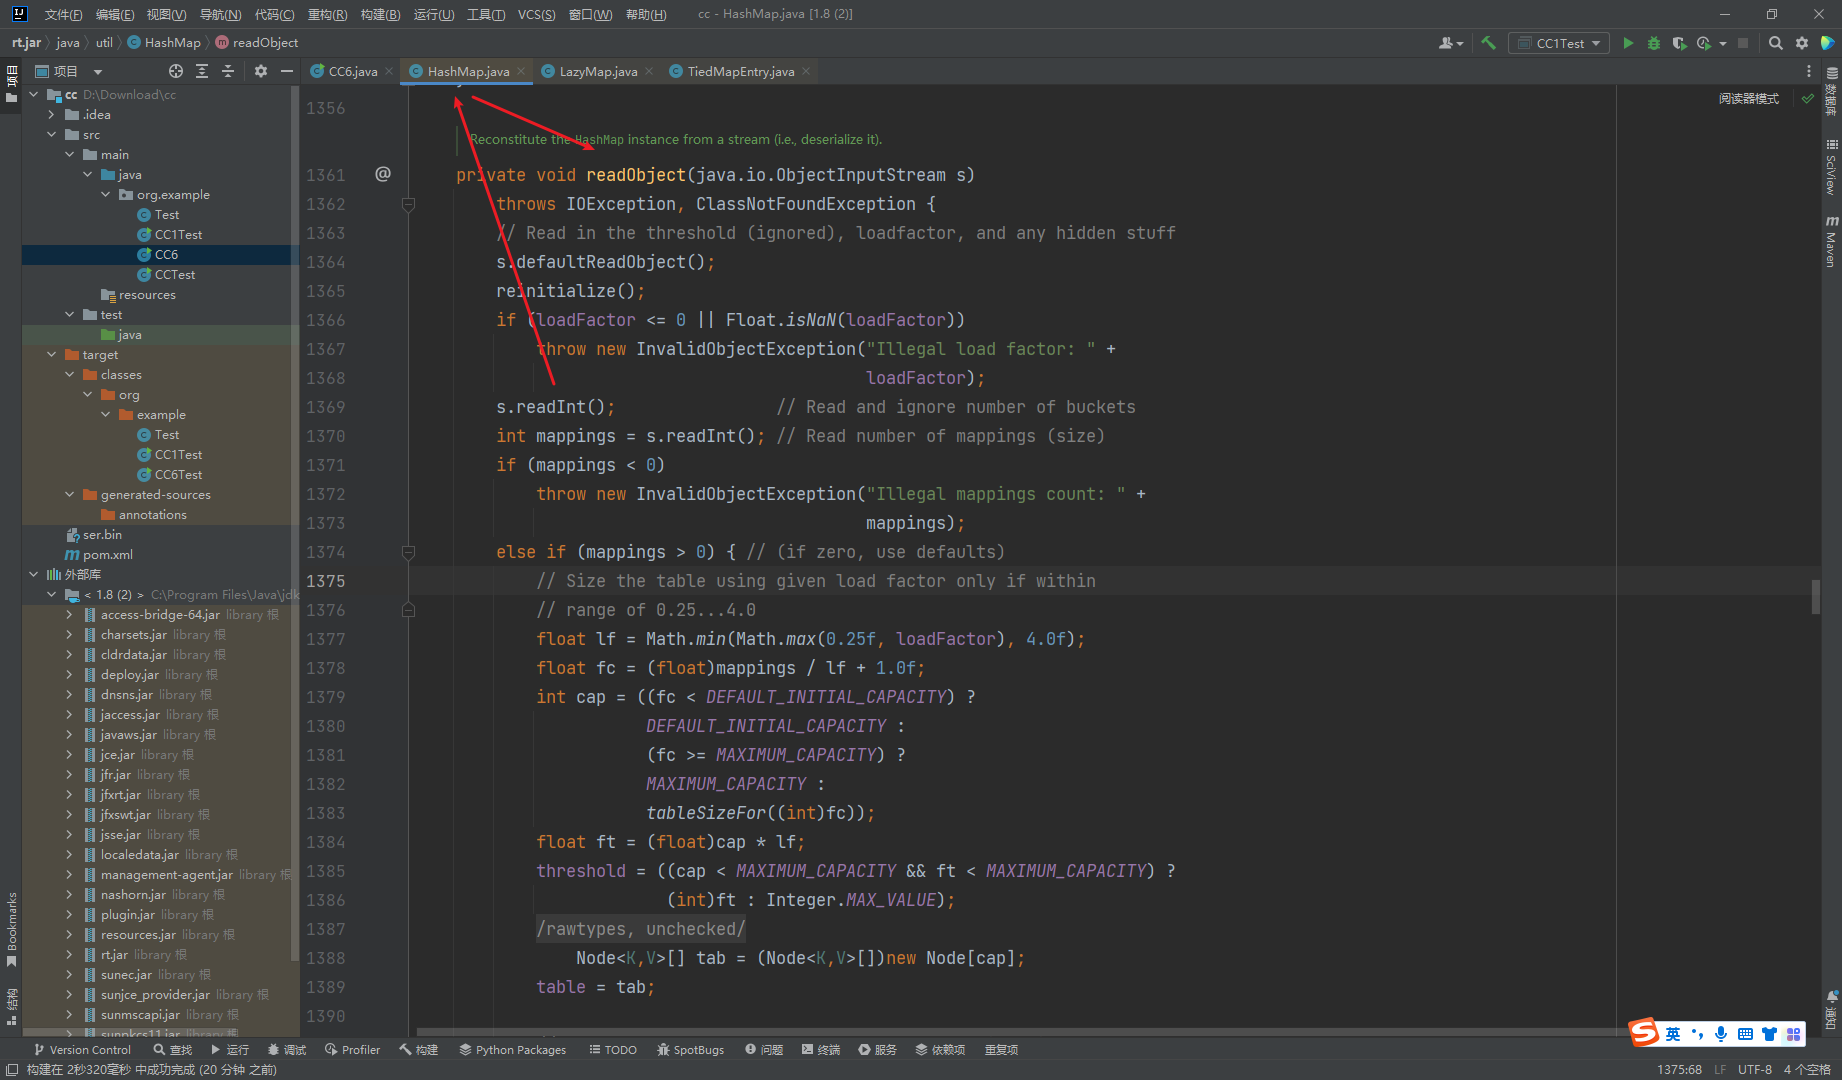The height and width of the screenshot is (1080, 1842).
Task: Open 终端 terminal tool window
Action: pos(820,1049)
